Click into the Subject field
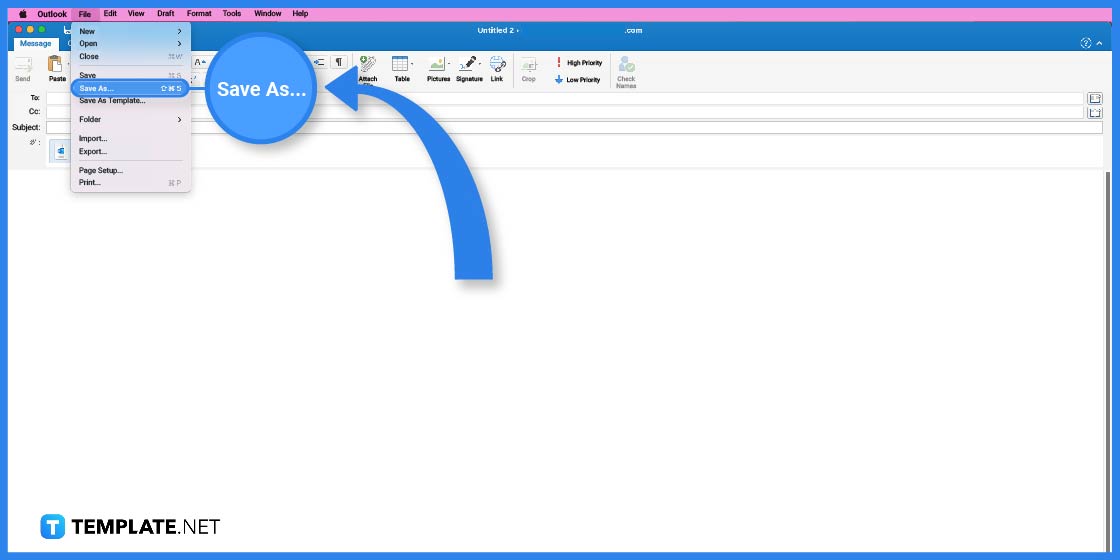 click(x=570, y=128)
